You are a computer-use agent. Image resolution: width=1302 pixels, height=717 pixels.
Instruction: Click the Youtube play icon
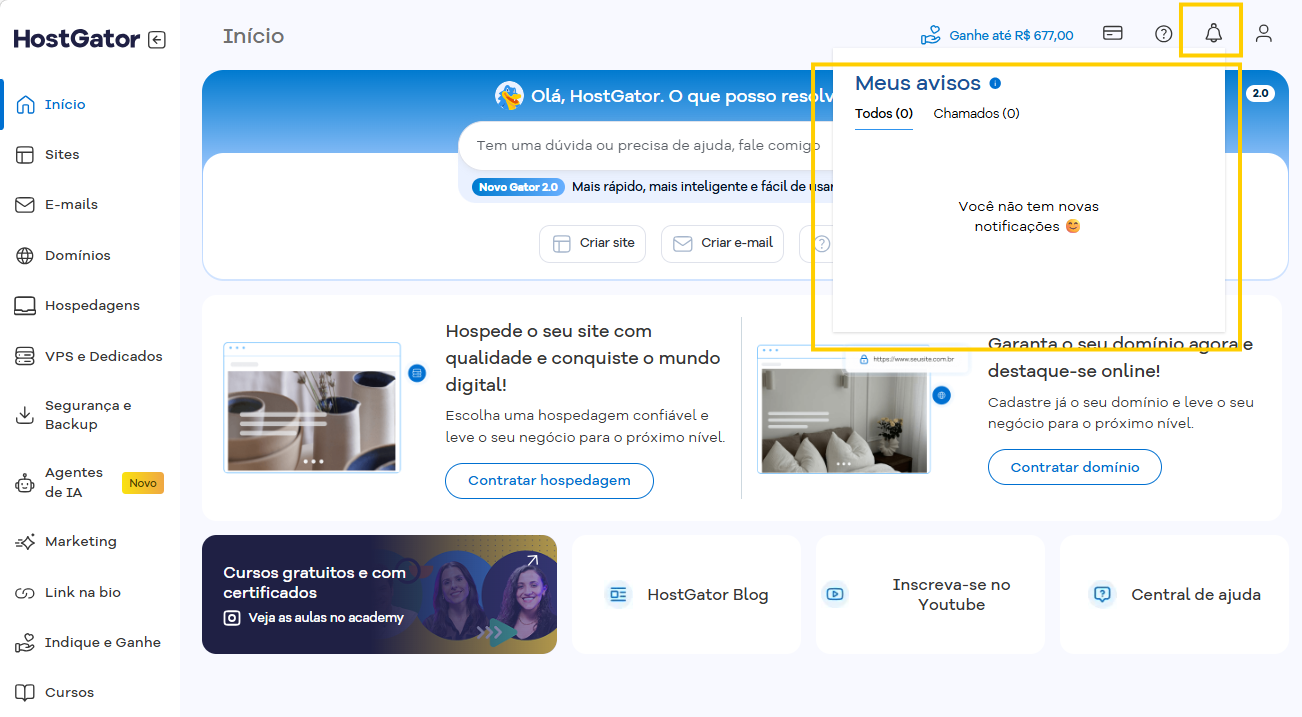pos(835,594)
